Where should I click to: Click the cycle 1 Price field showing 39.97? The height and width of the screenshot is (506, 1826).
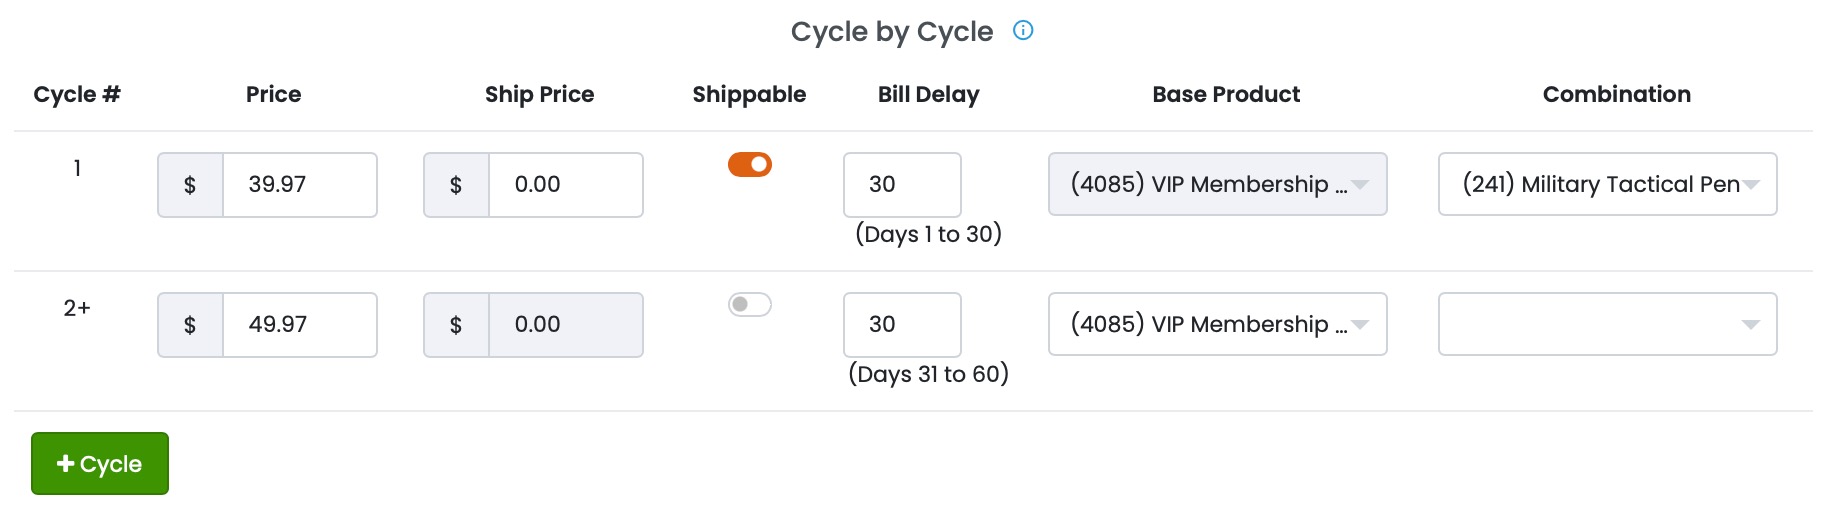(x=299, y=185)
